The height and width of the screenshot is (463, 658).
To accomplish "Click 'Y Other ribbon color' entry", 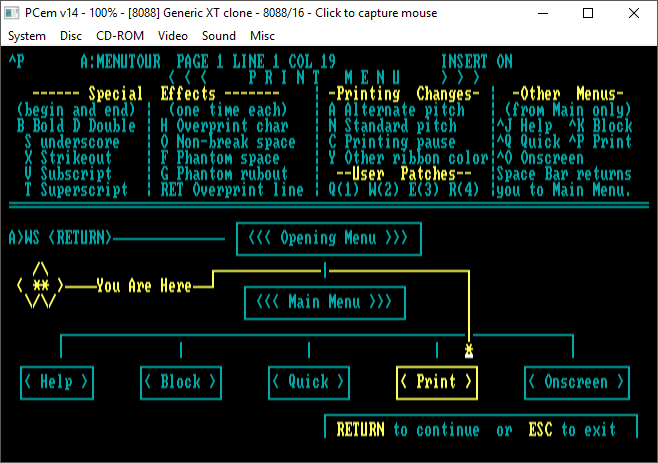I will [409, 158].
